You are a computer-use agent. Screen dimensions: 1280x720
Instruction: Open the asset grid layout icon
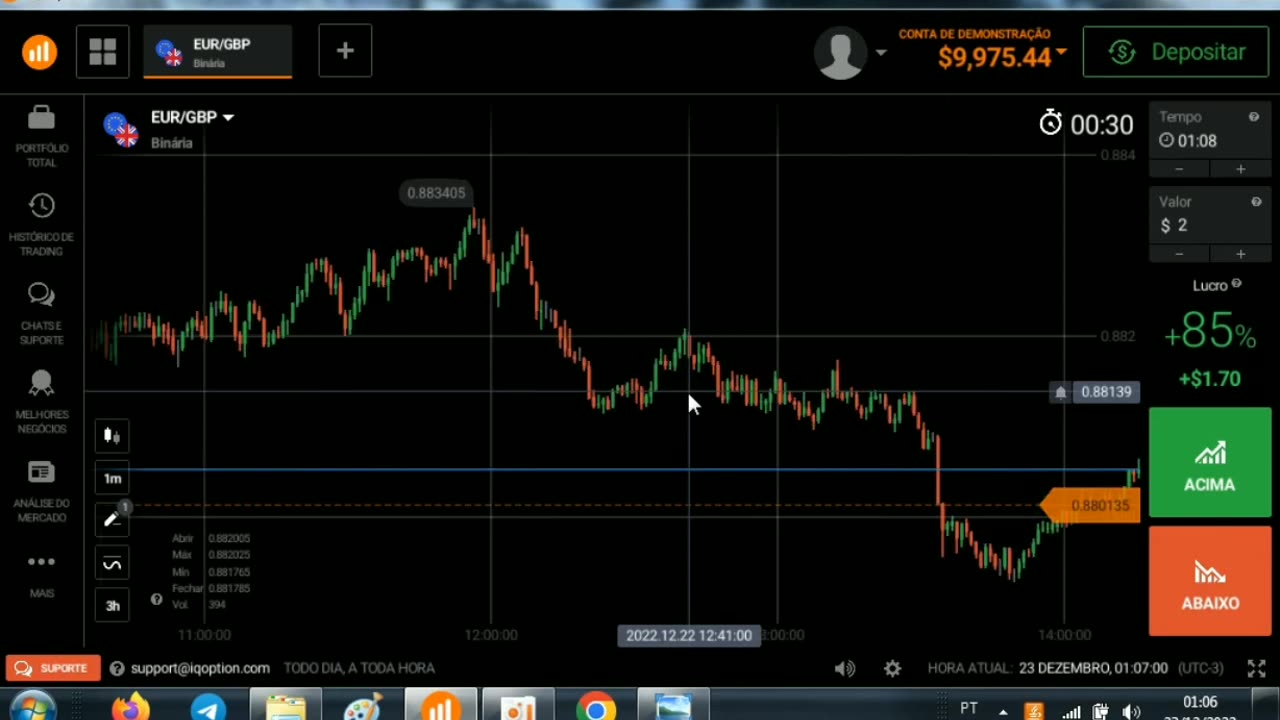102,52
